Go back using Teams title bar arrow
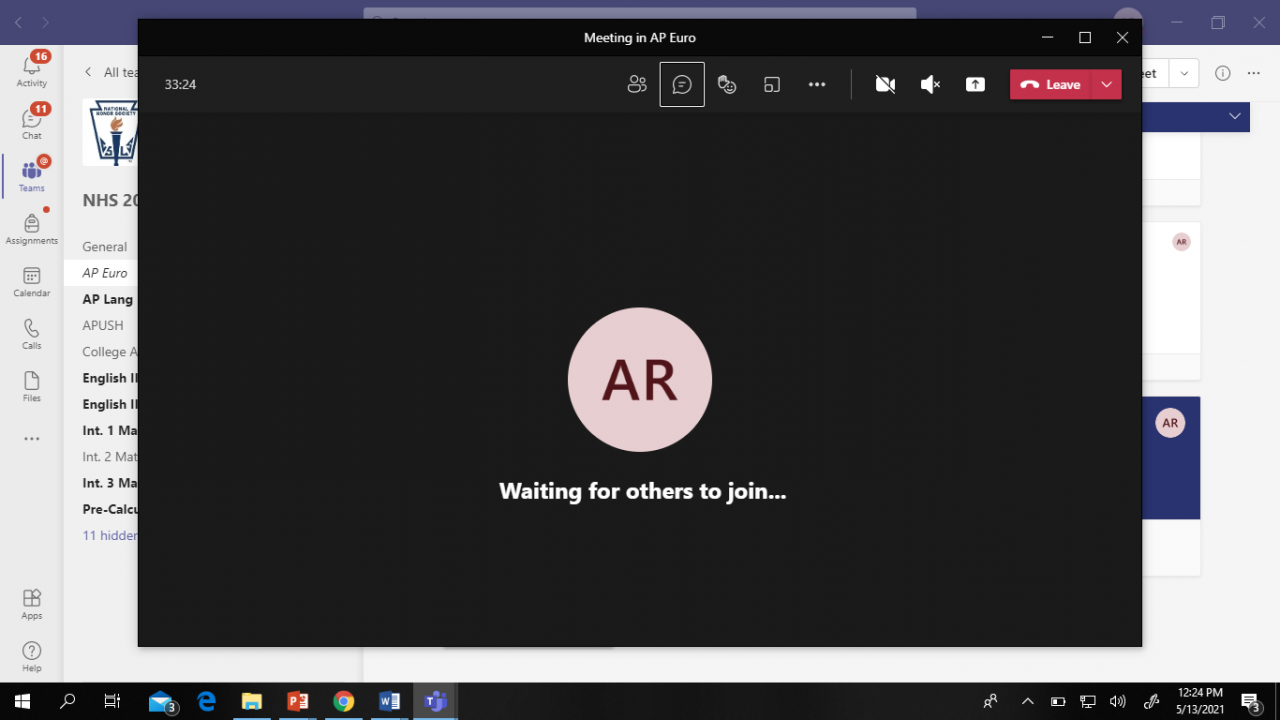The image size is (1280, 720). [x=18, y=22]
